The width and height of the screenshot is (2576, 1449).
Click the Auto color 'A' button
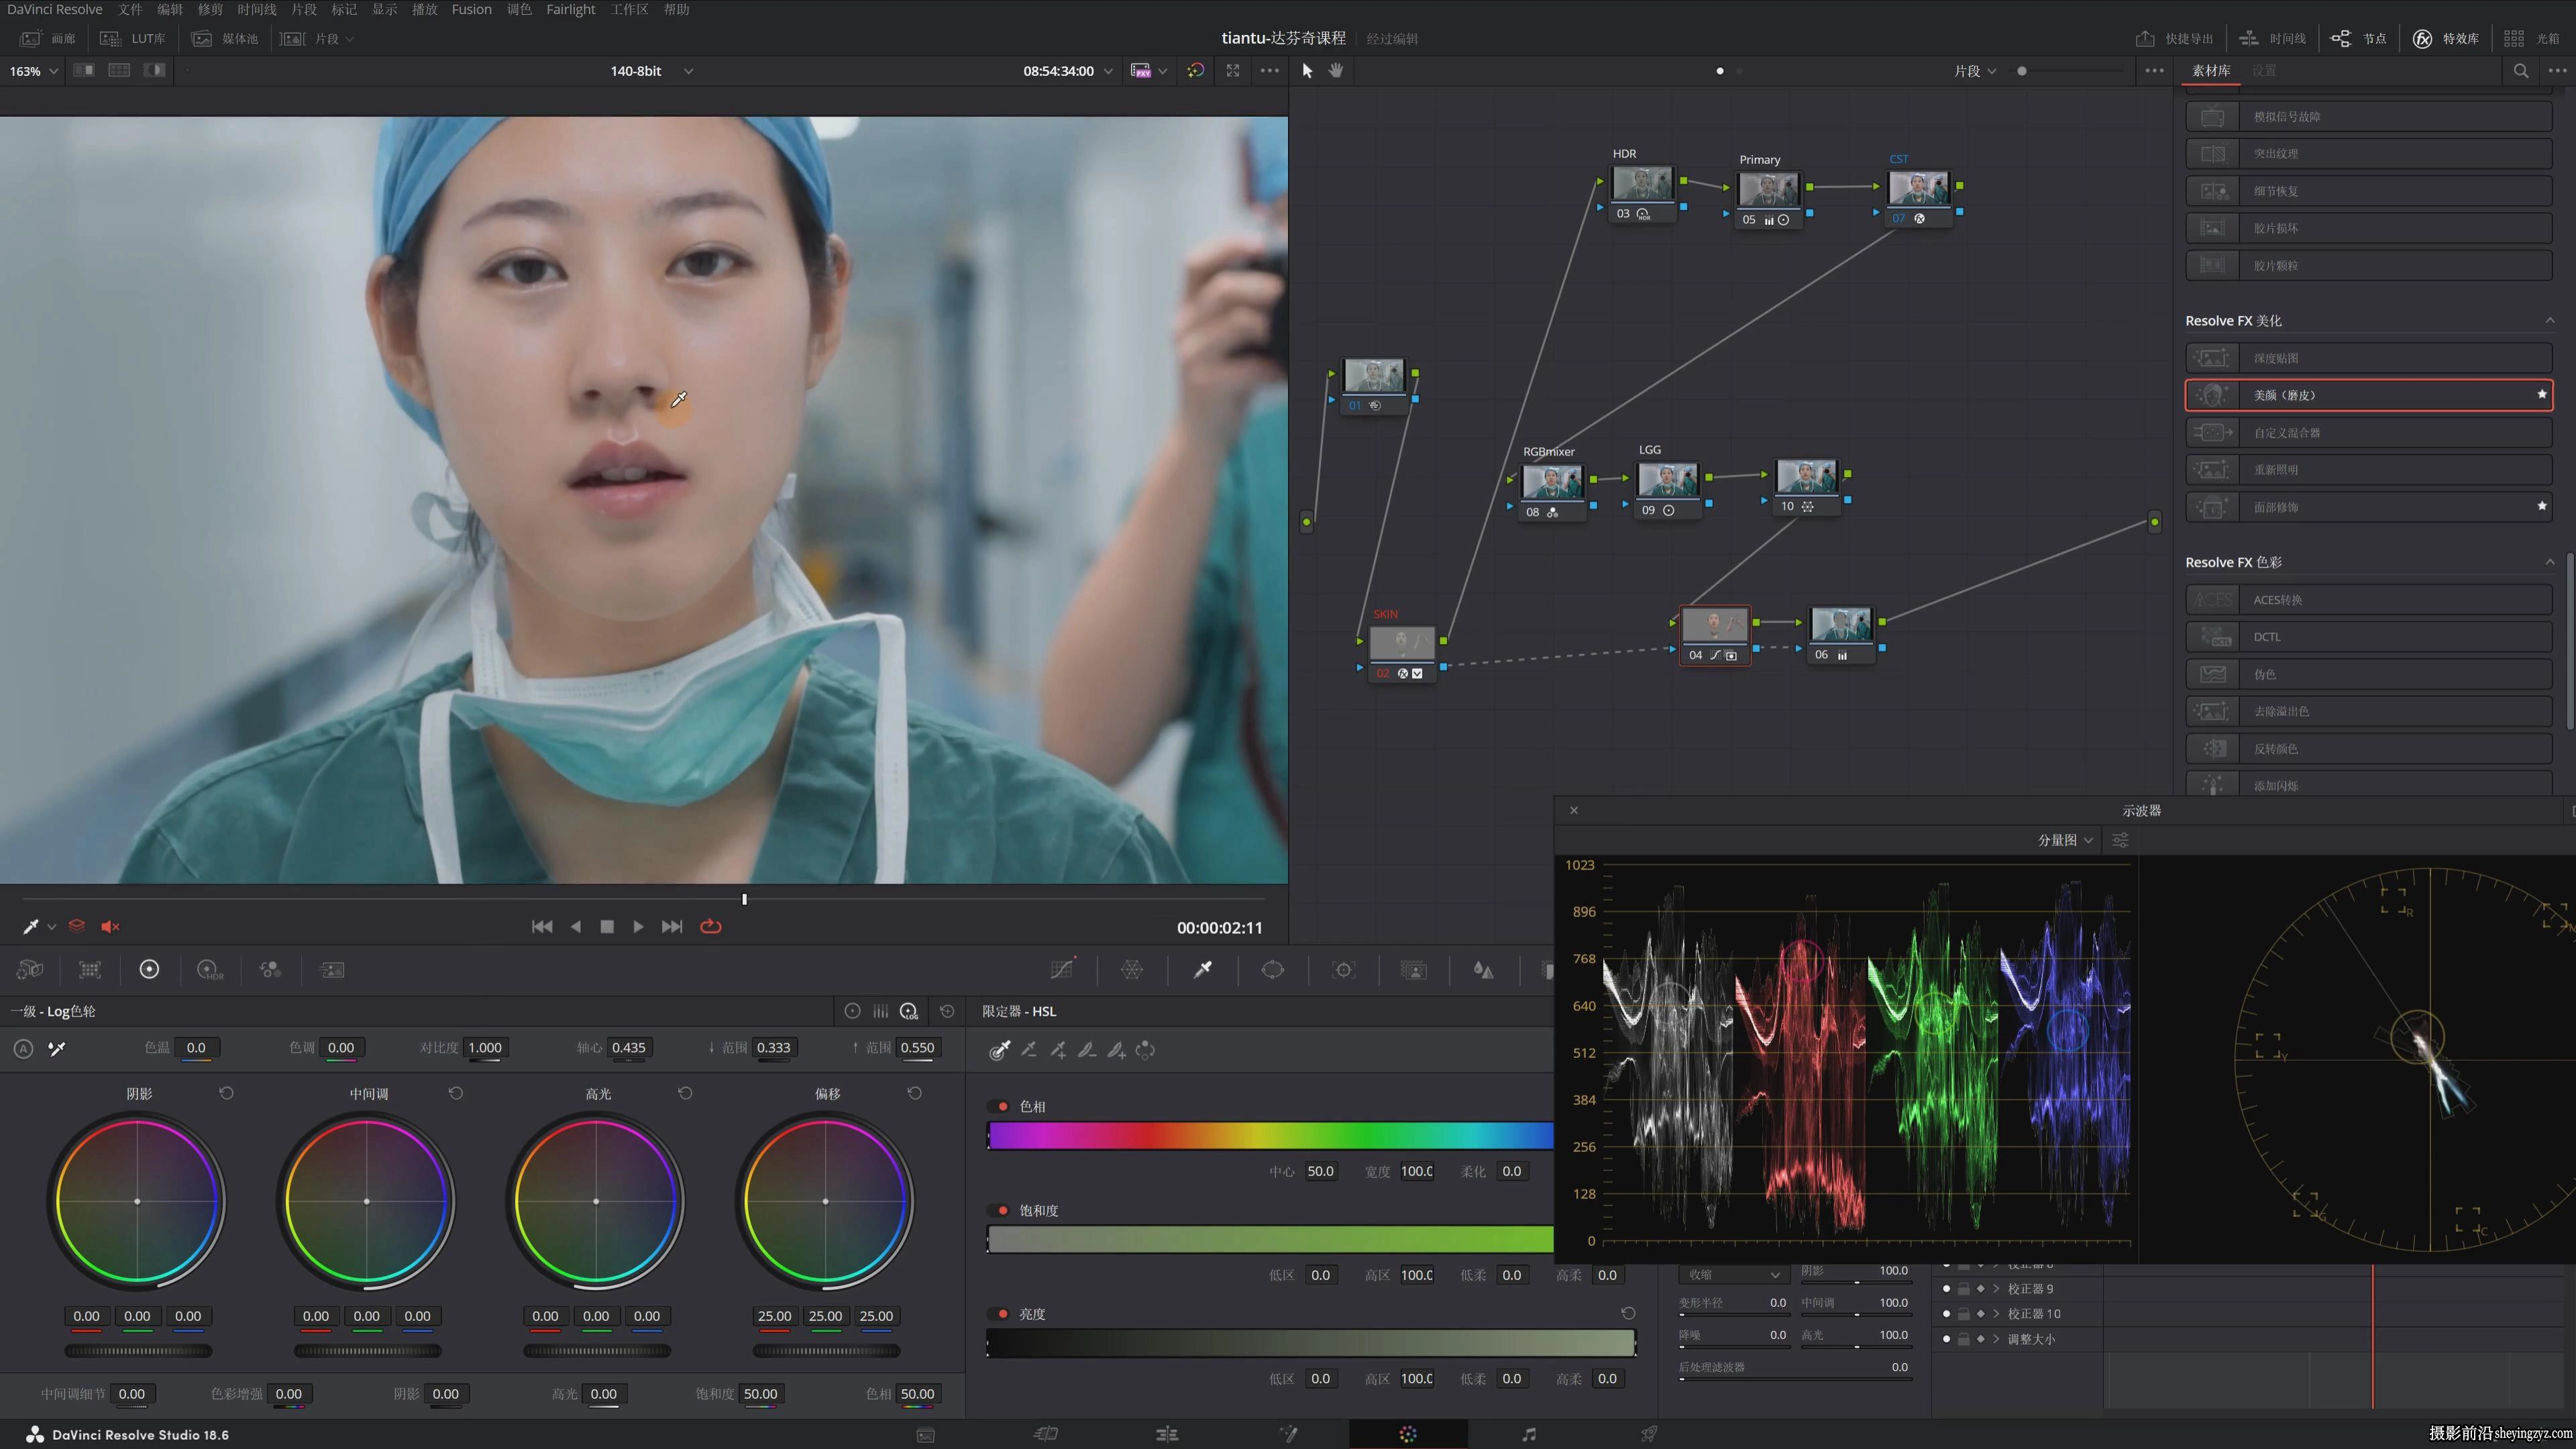(x=24, y=1048)
